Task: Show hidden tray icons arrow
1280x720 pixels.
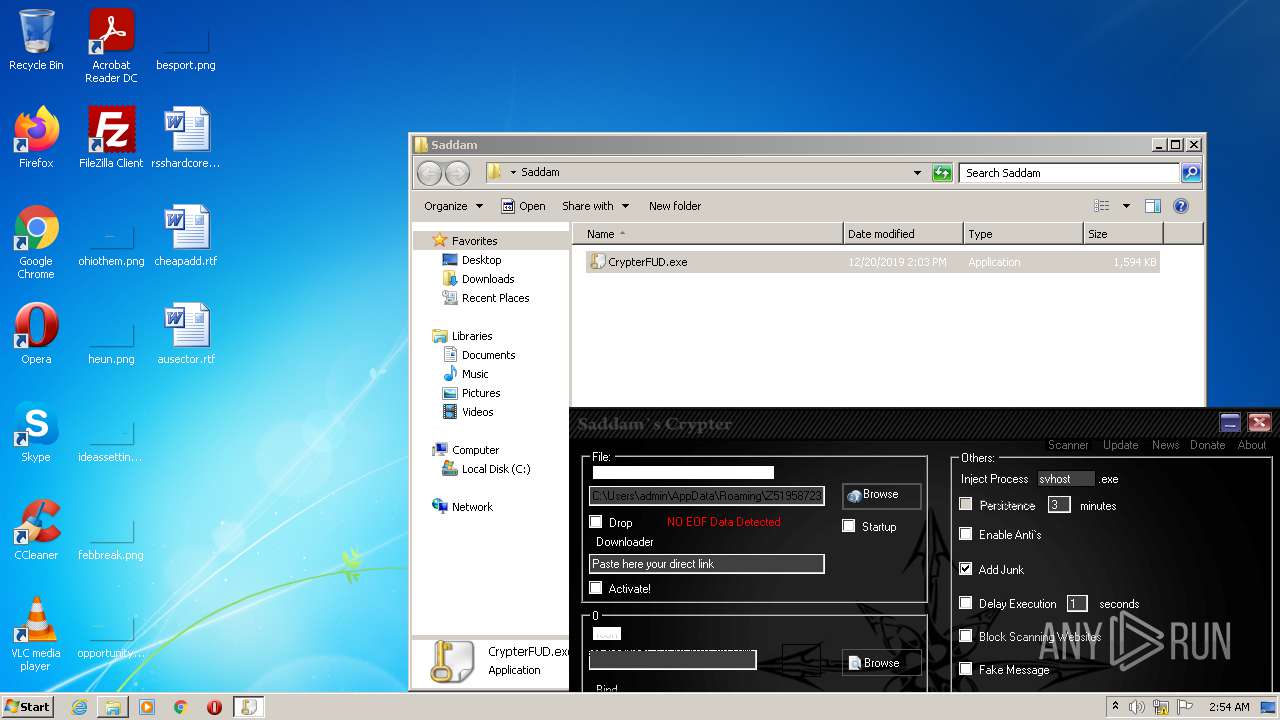Action: 1115,707
